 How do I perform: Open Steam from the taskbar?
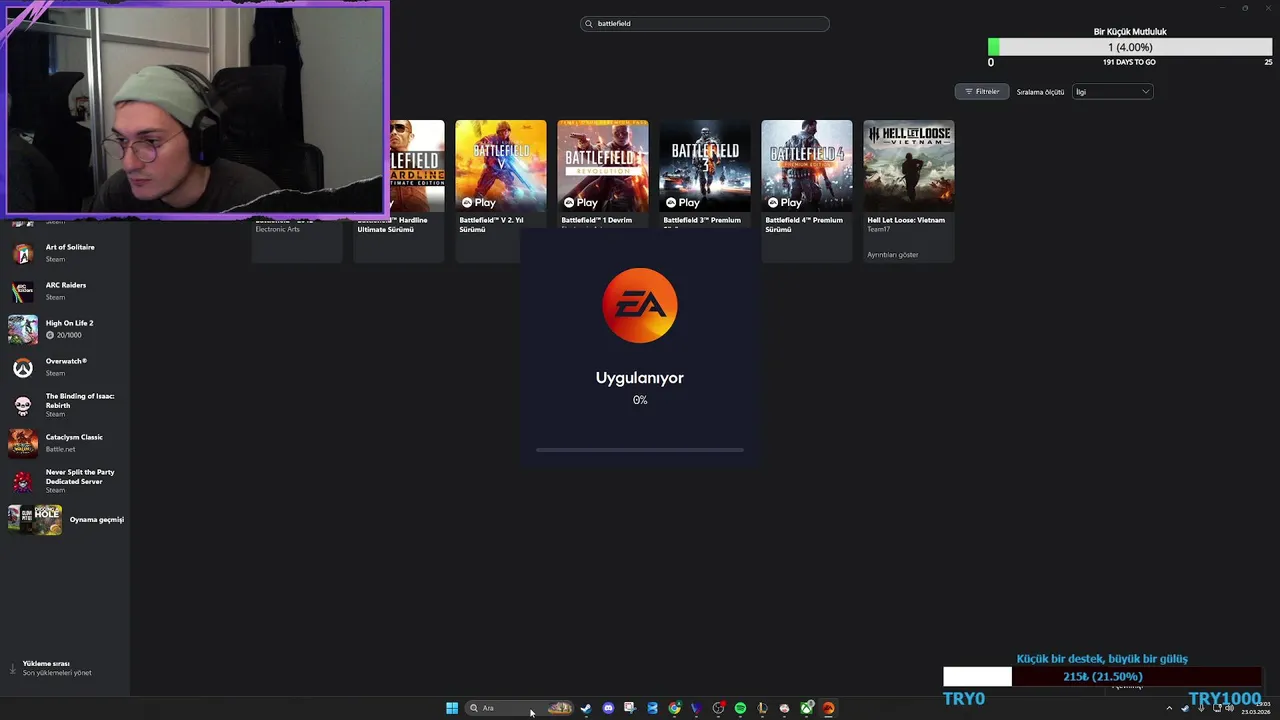[586, 708]
